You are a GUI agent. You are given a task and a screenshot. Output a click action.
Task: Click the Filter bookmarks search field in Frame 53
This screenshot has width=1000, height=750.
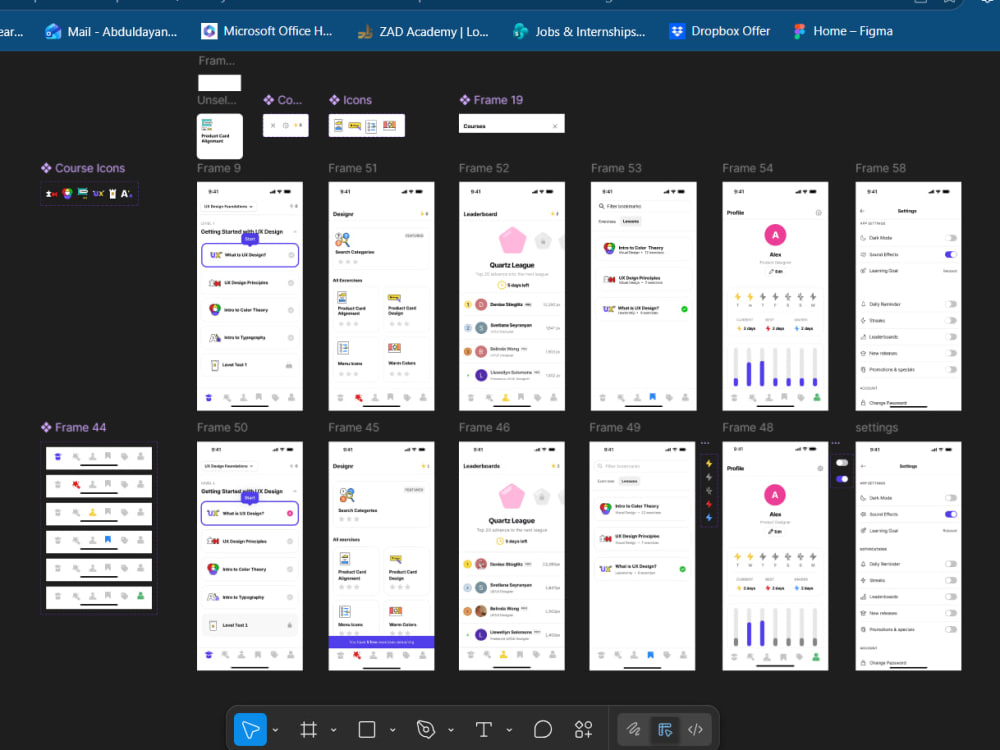click(x=643, y=206)
